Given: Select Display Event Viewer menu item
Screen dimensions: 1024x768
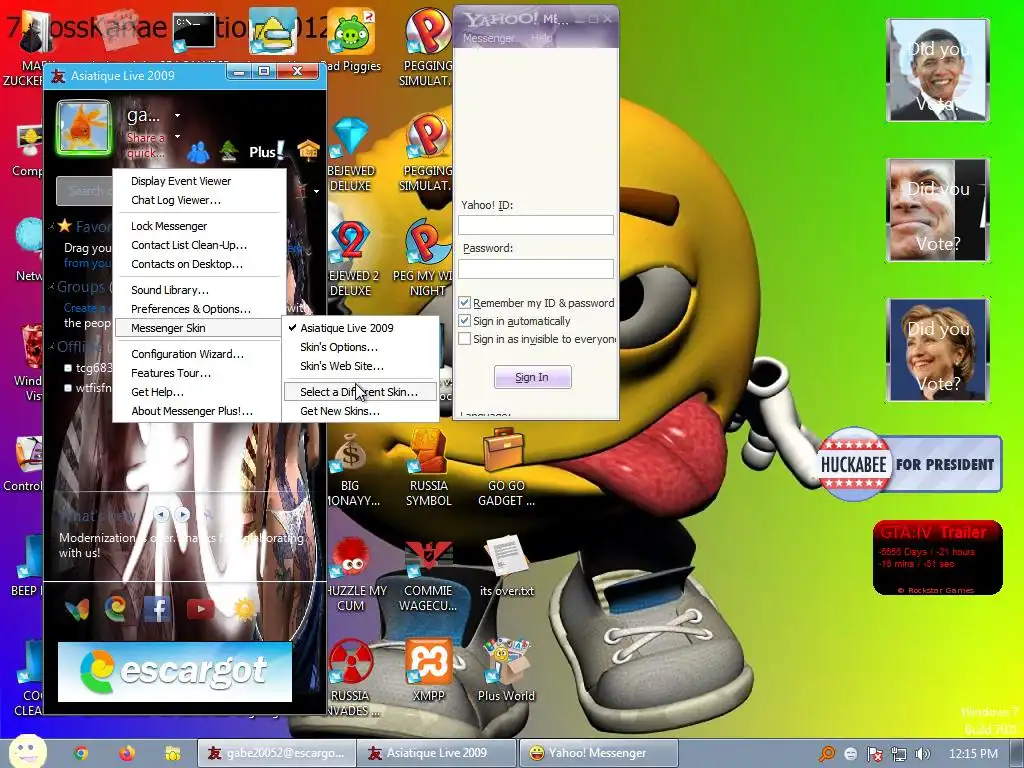Looking at the screenshot, I should coord(199,181).
